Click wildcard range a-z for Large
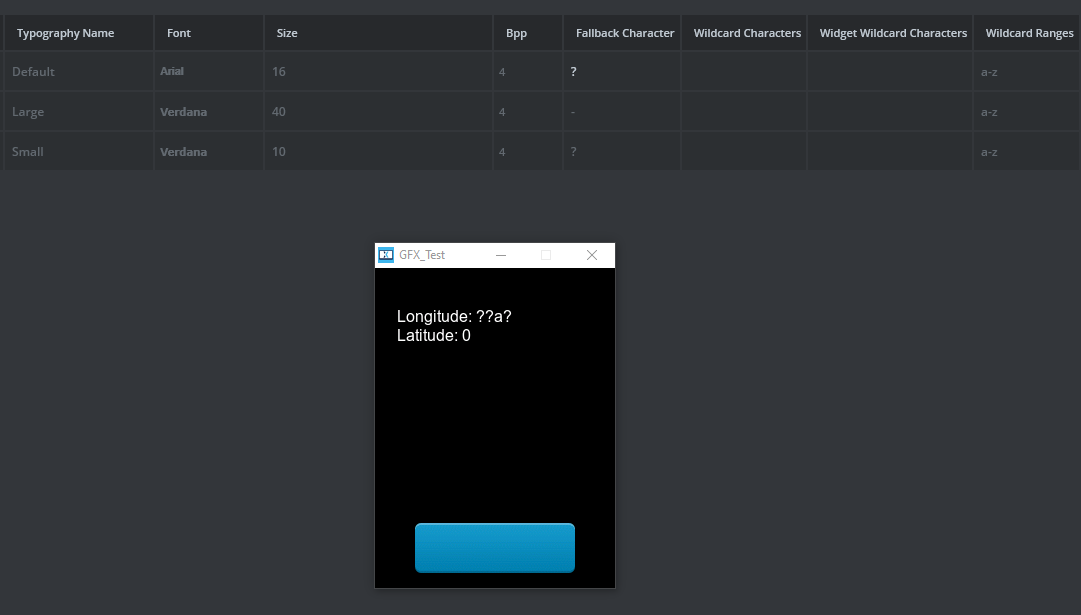Image resolution: width=1081 pixels, height=615 pixels. tap(1027, 112)
